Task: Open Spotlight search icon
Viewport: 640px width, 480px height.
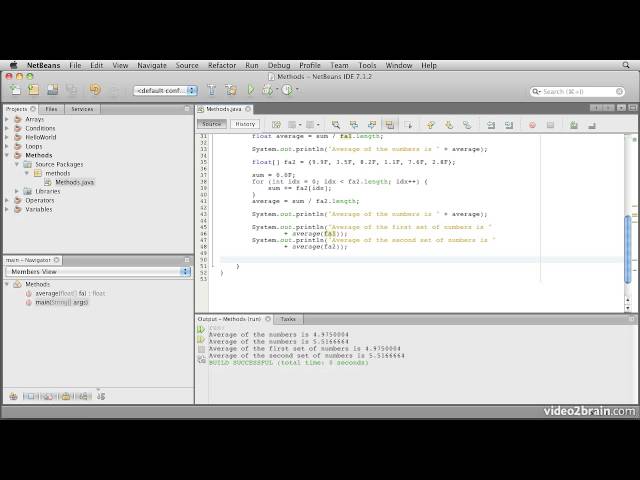Action: coord(626,65)
